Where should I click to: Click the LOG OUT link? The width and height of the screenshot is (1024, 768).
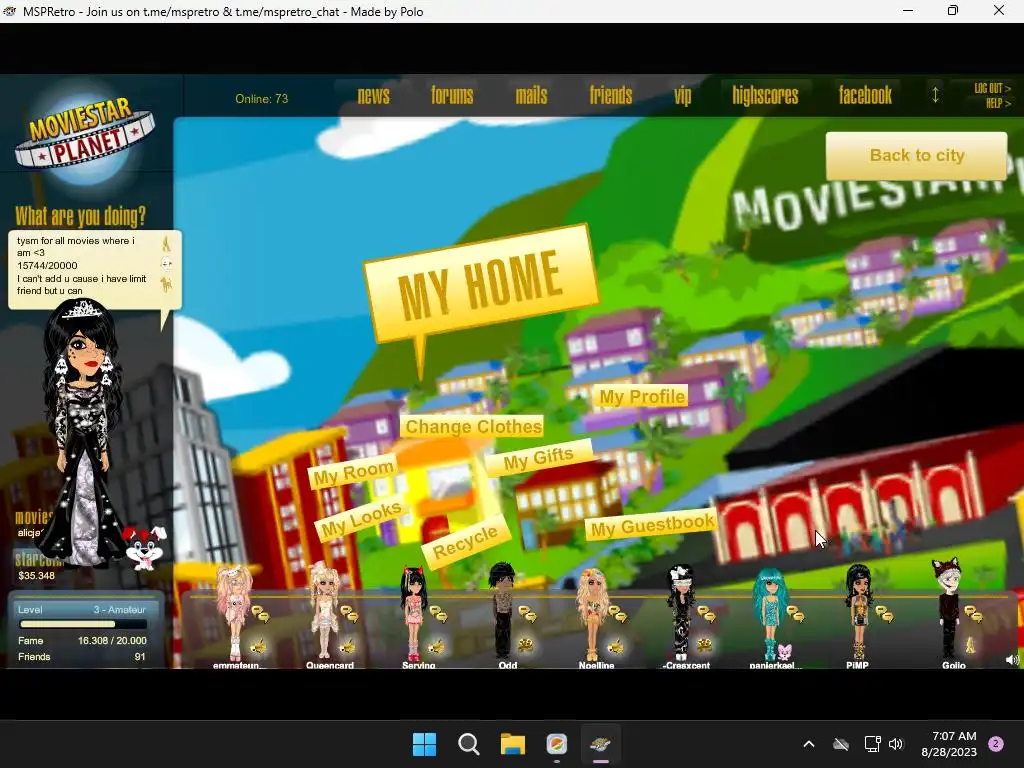tap(992, 88)
